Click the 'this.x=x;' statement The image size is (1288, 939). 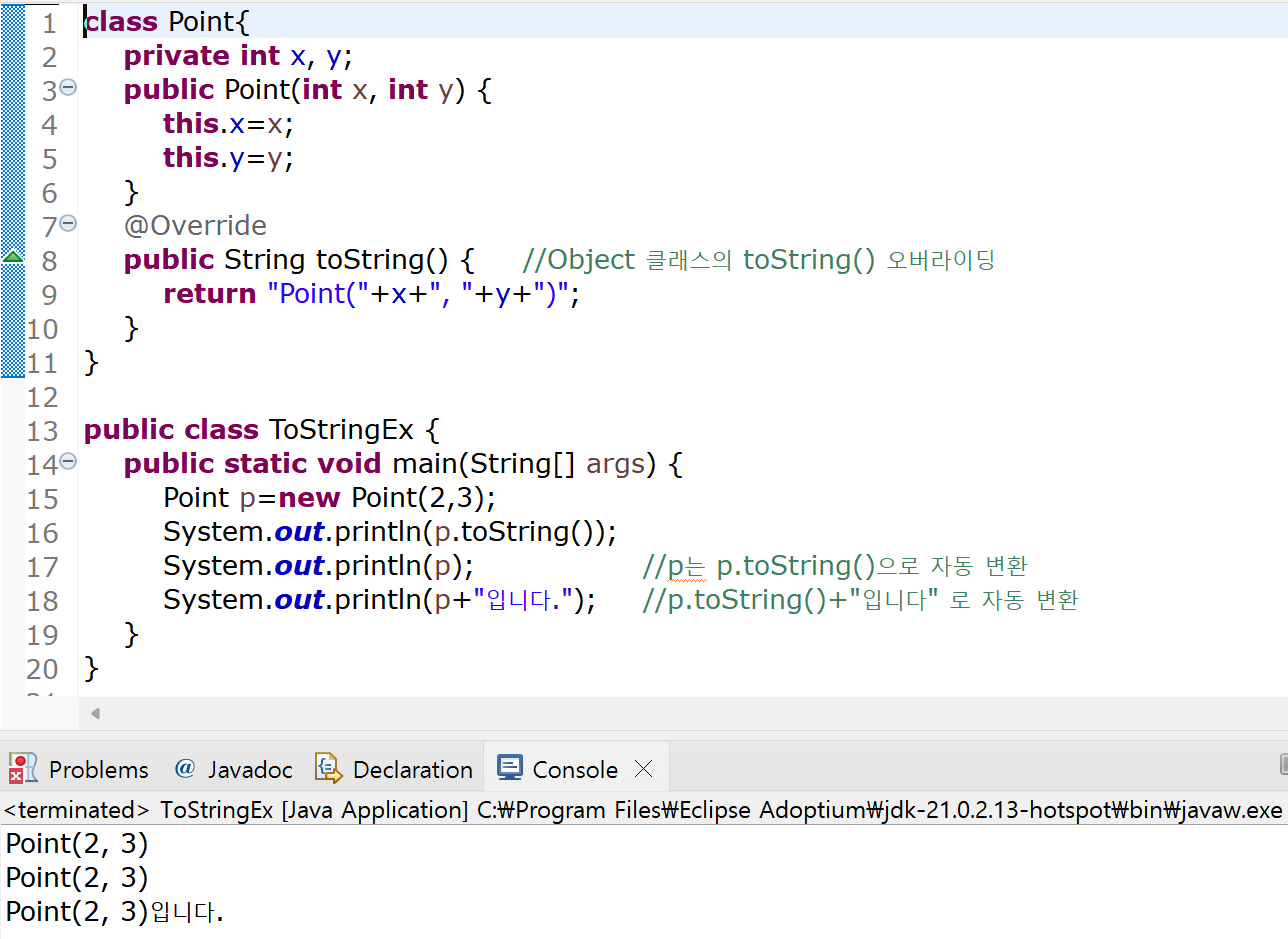[x=229, y=124]
